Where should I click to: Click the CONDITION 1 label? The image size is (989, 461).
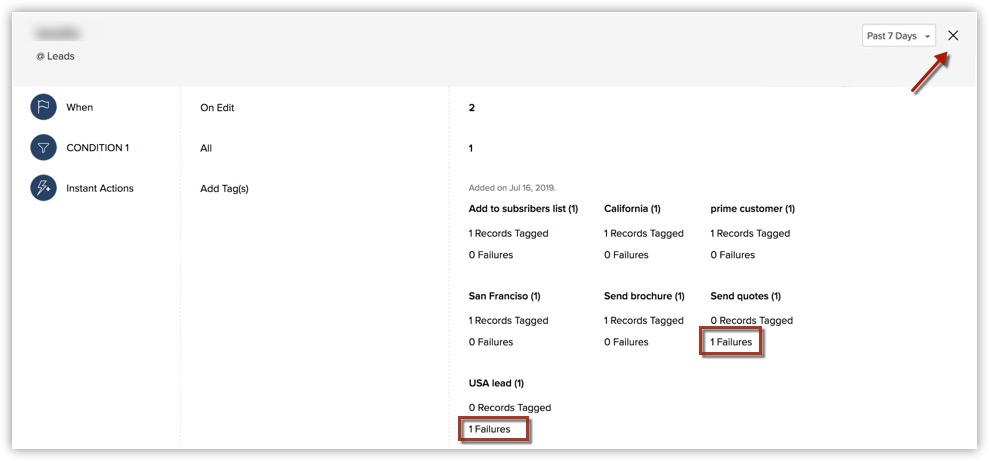(97, 148)
